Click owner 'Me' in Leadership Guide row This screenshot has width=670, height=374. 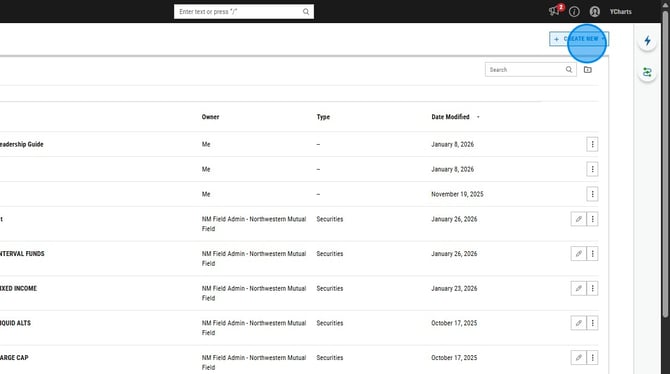tap(206, 144)
